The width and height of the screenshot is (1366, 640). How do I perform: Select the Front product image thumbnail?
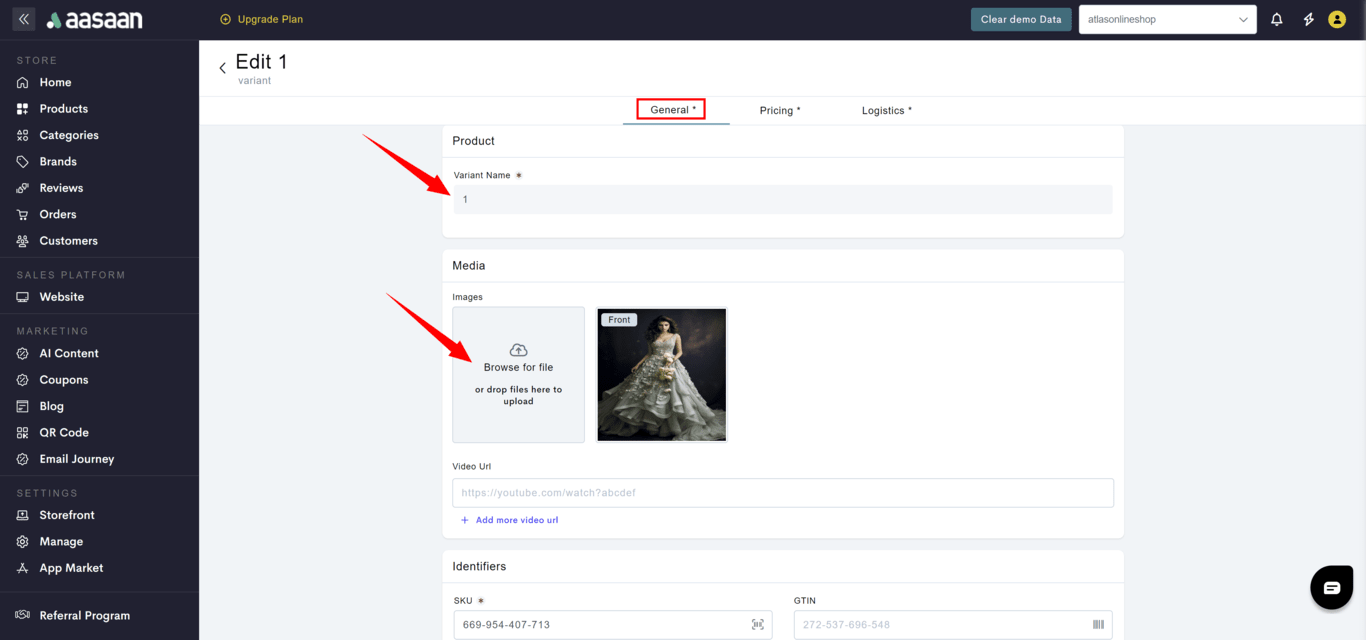click(662, 375)
